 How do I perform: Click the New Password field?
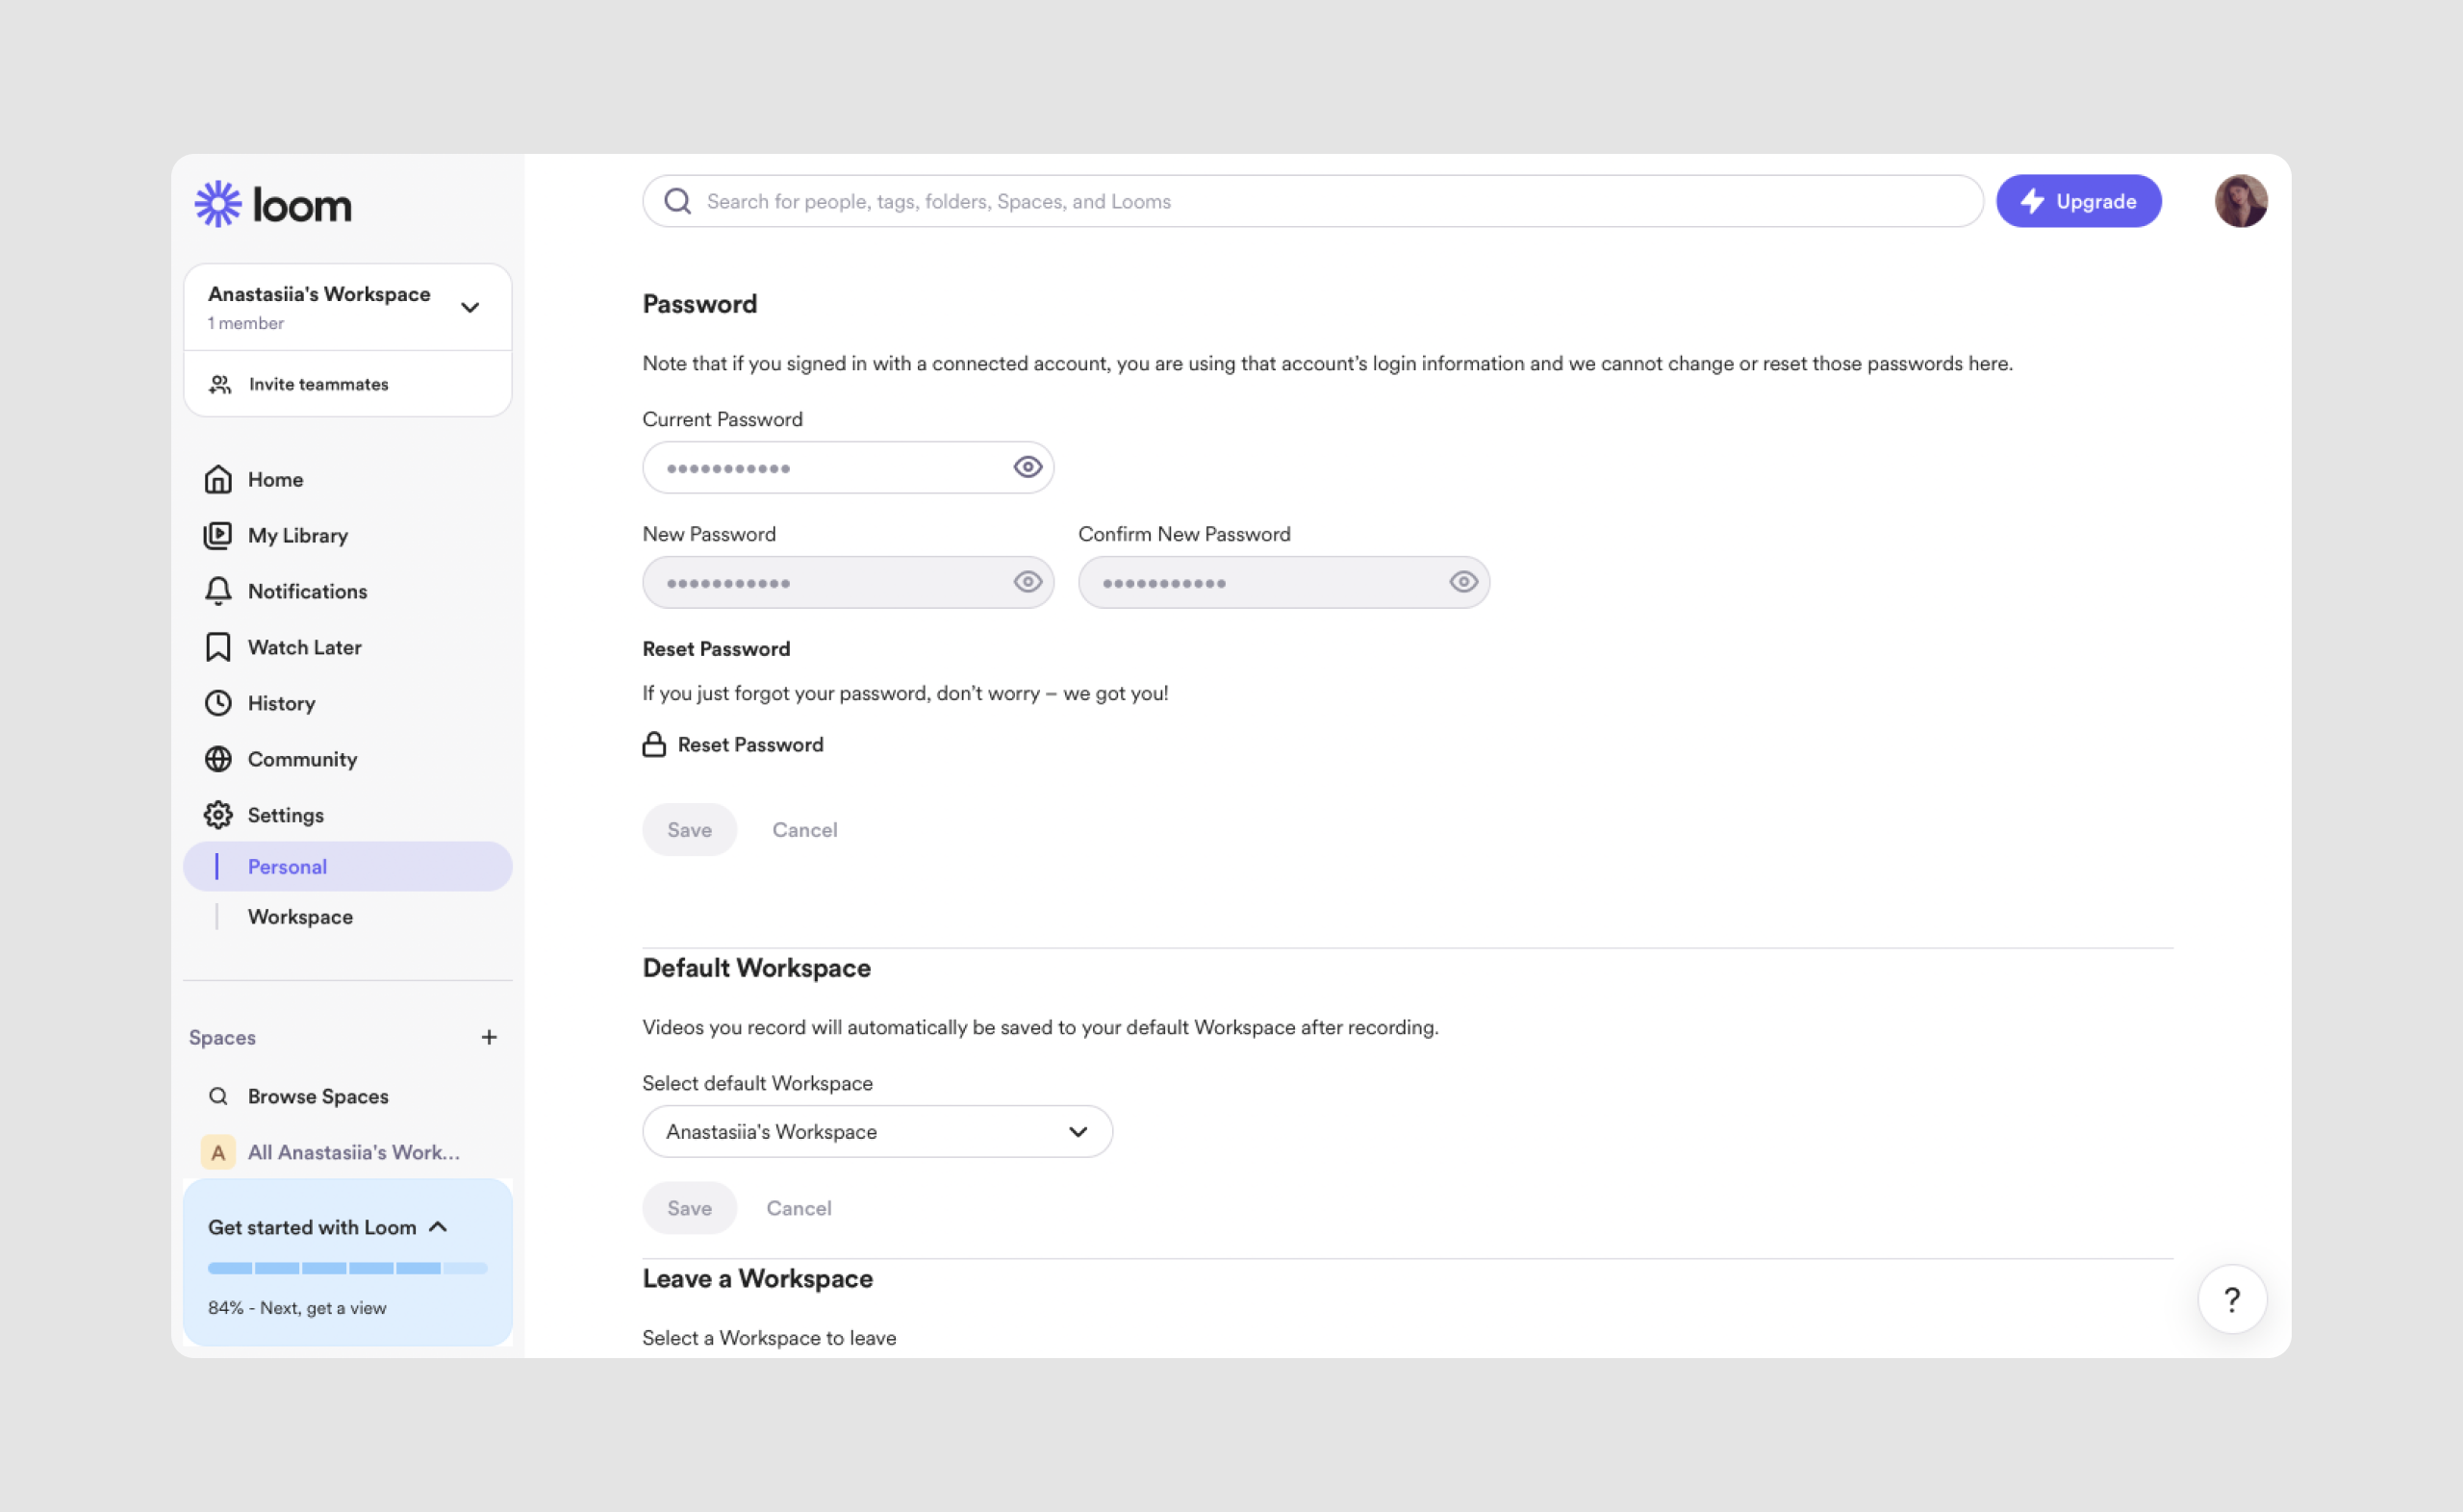pyautogui.click(x=847, y=582)
